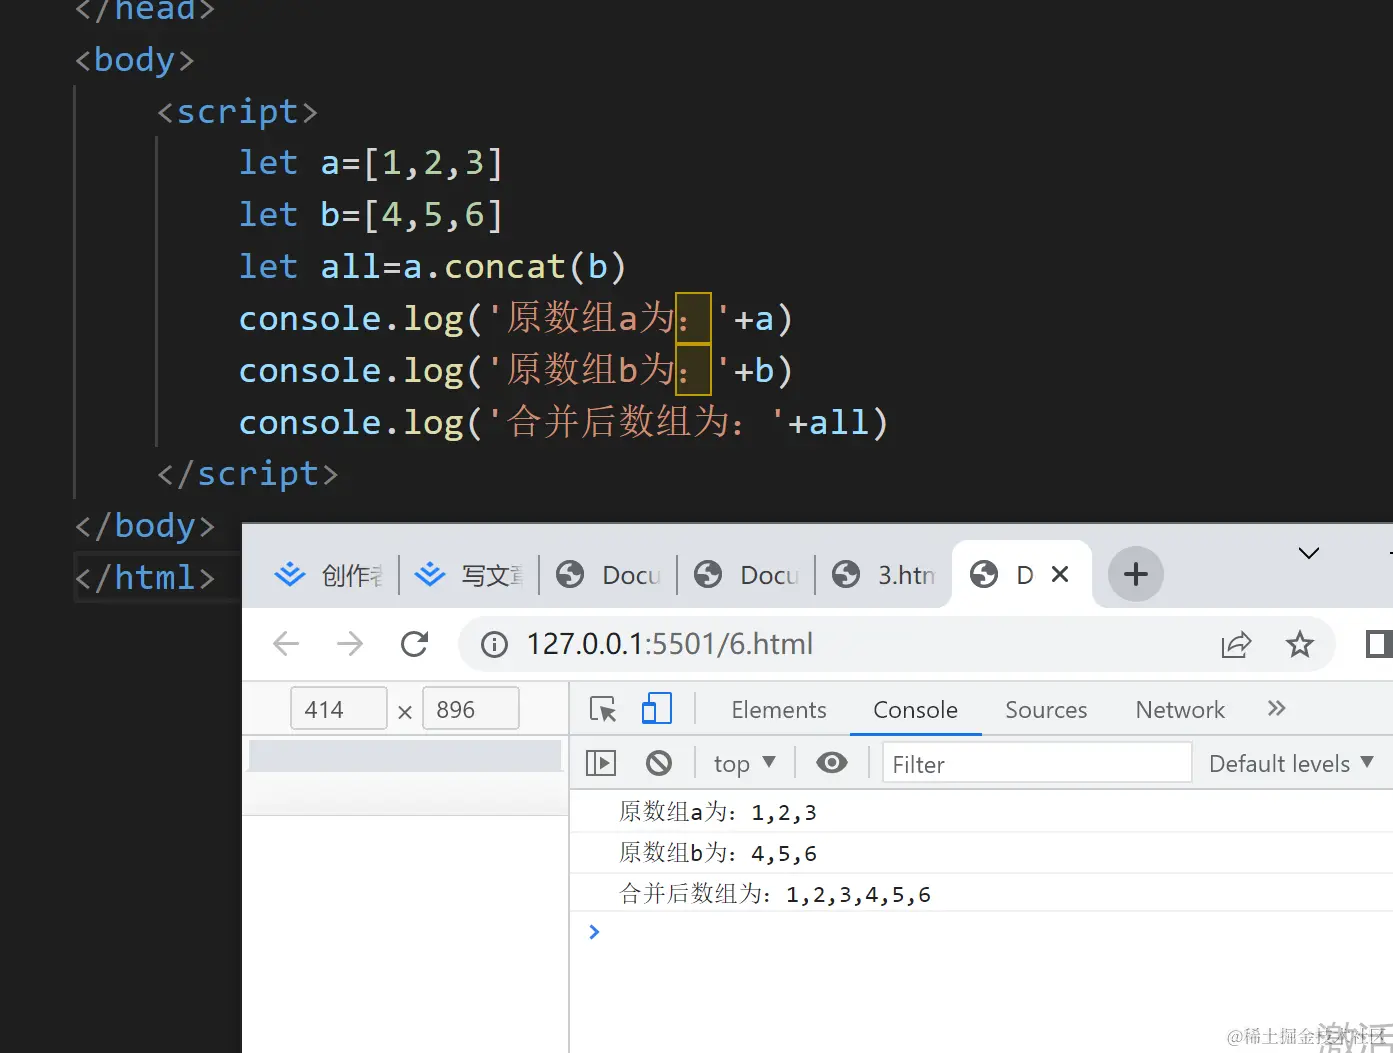Click the console Filter input field
1393x1053 pixels.
[1036, 764]
